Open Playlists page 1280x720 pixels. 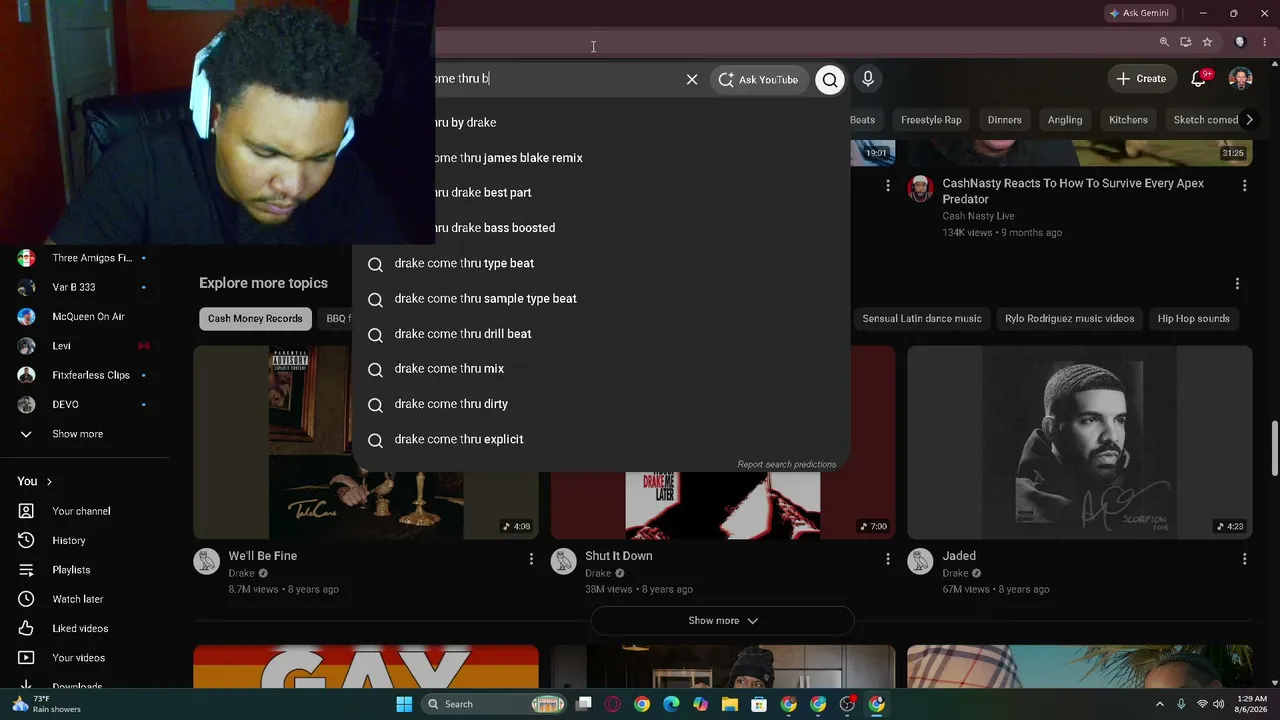85,570
